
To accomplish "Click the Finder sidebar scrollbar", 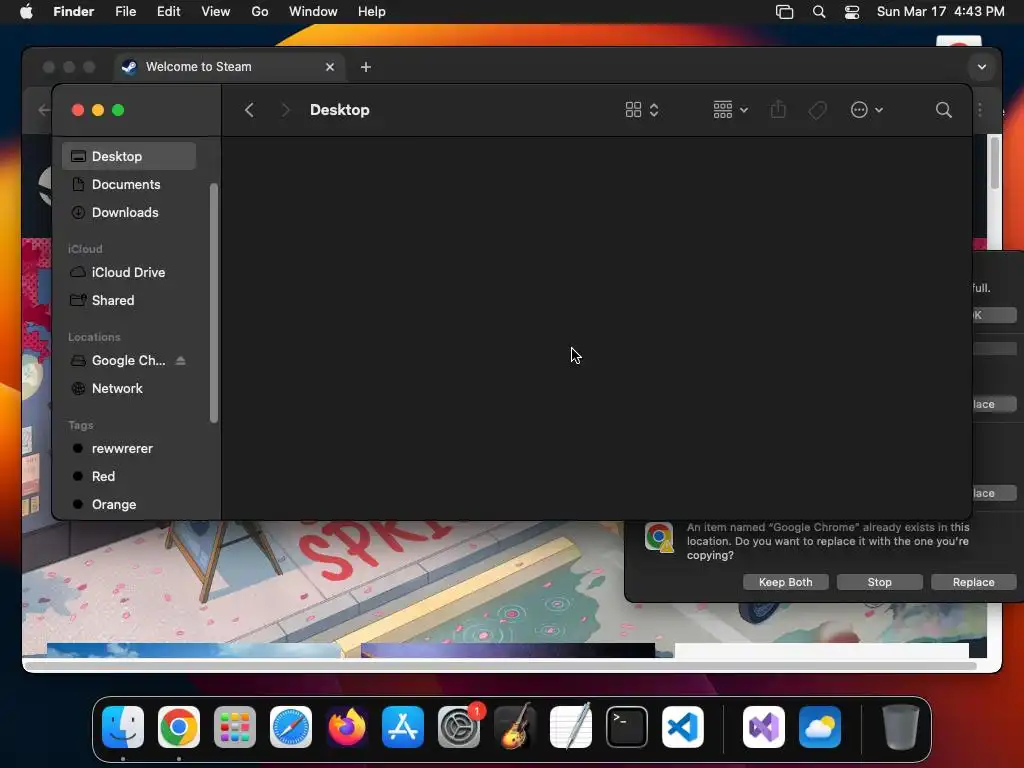I will tap(213, 302).
